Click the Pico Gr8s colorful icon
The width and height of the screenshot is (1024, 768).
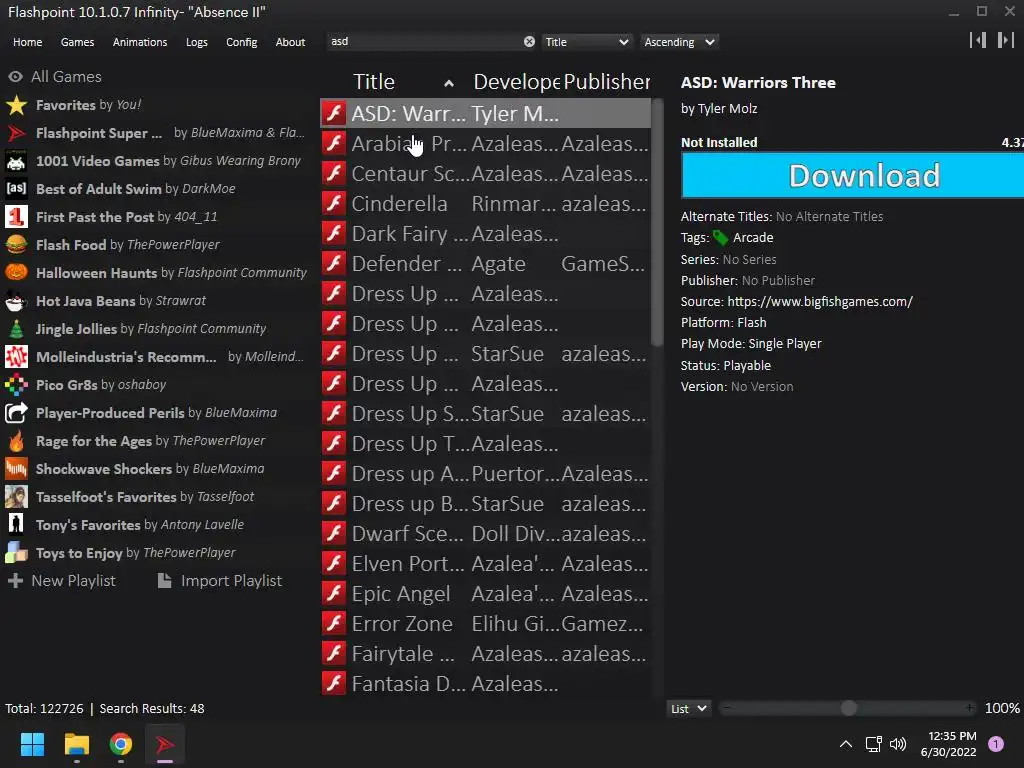(x=16, y=385)
